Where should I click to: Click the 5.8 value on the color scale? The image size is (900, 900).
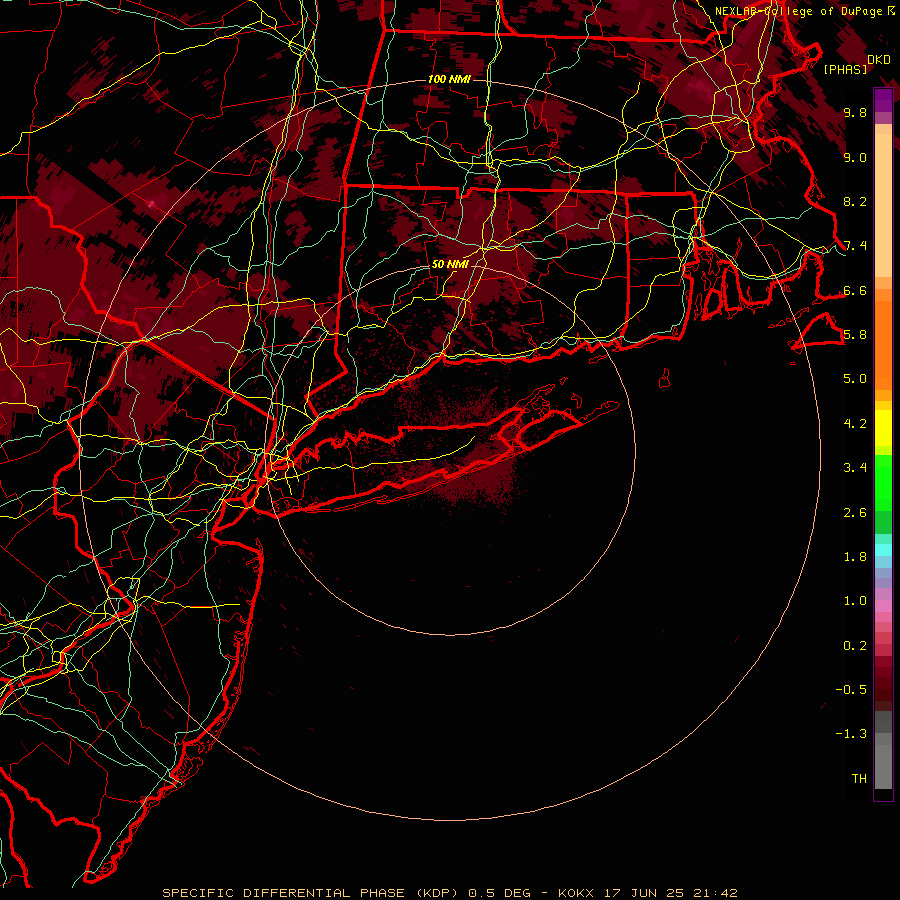855,335
